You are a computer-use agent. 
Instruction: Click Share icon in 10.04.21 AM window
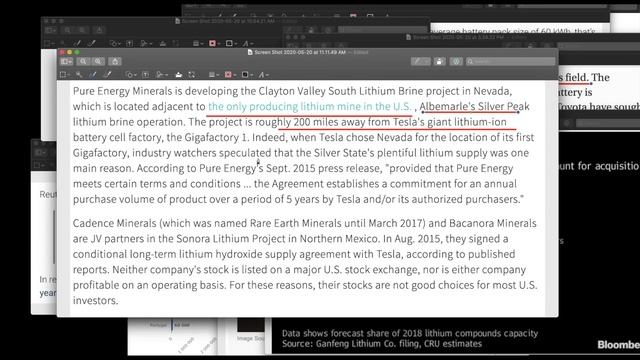tap(99, 30)
